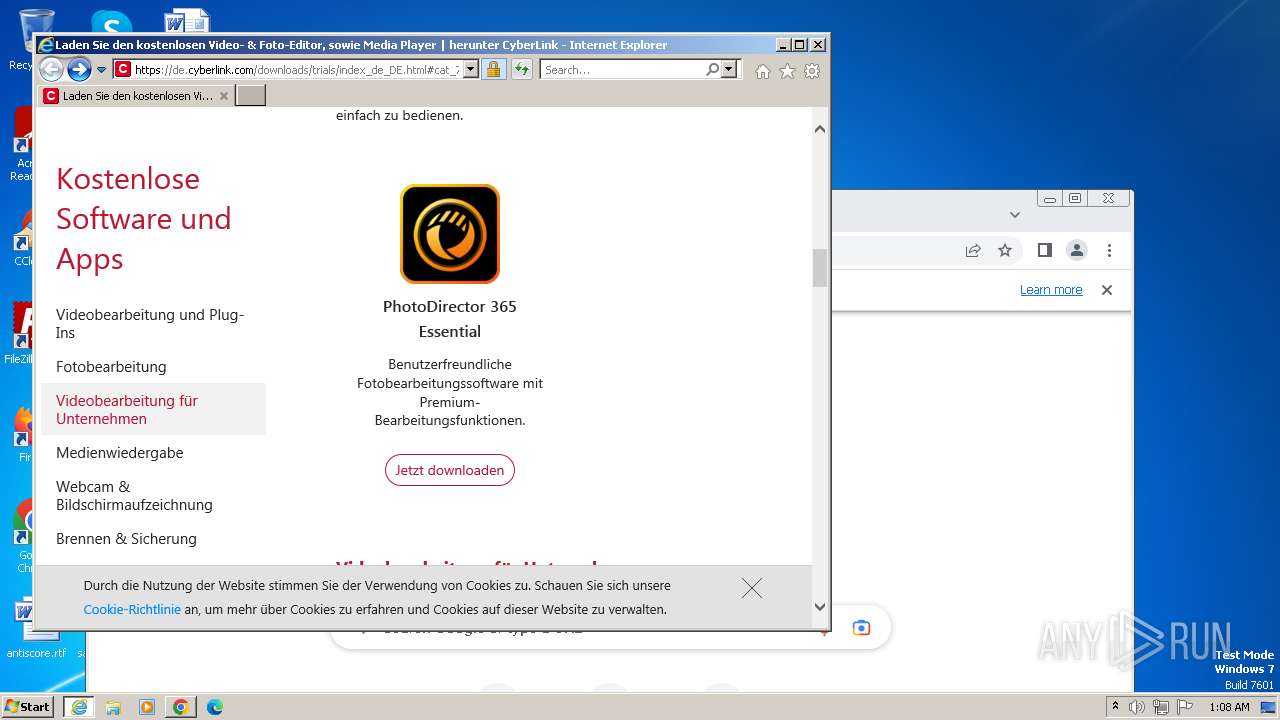The height and width of the screenshot is (720, 1280).
Task: Show the security lock report icon
Action: [x=493, y=69]
